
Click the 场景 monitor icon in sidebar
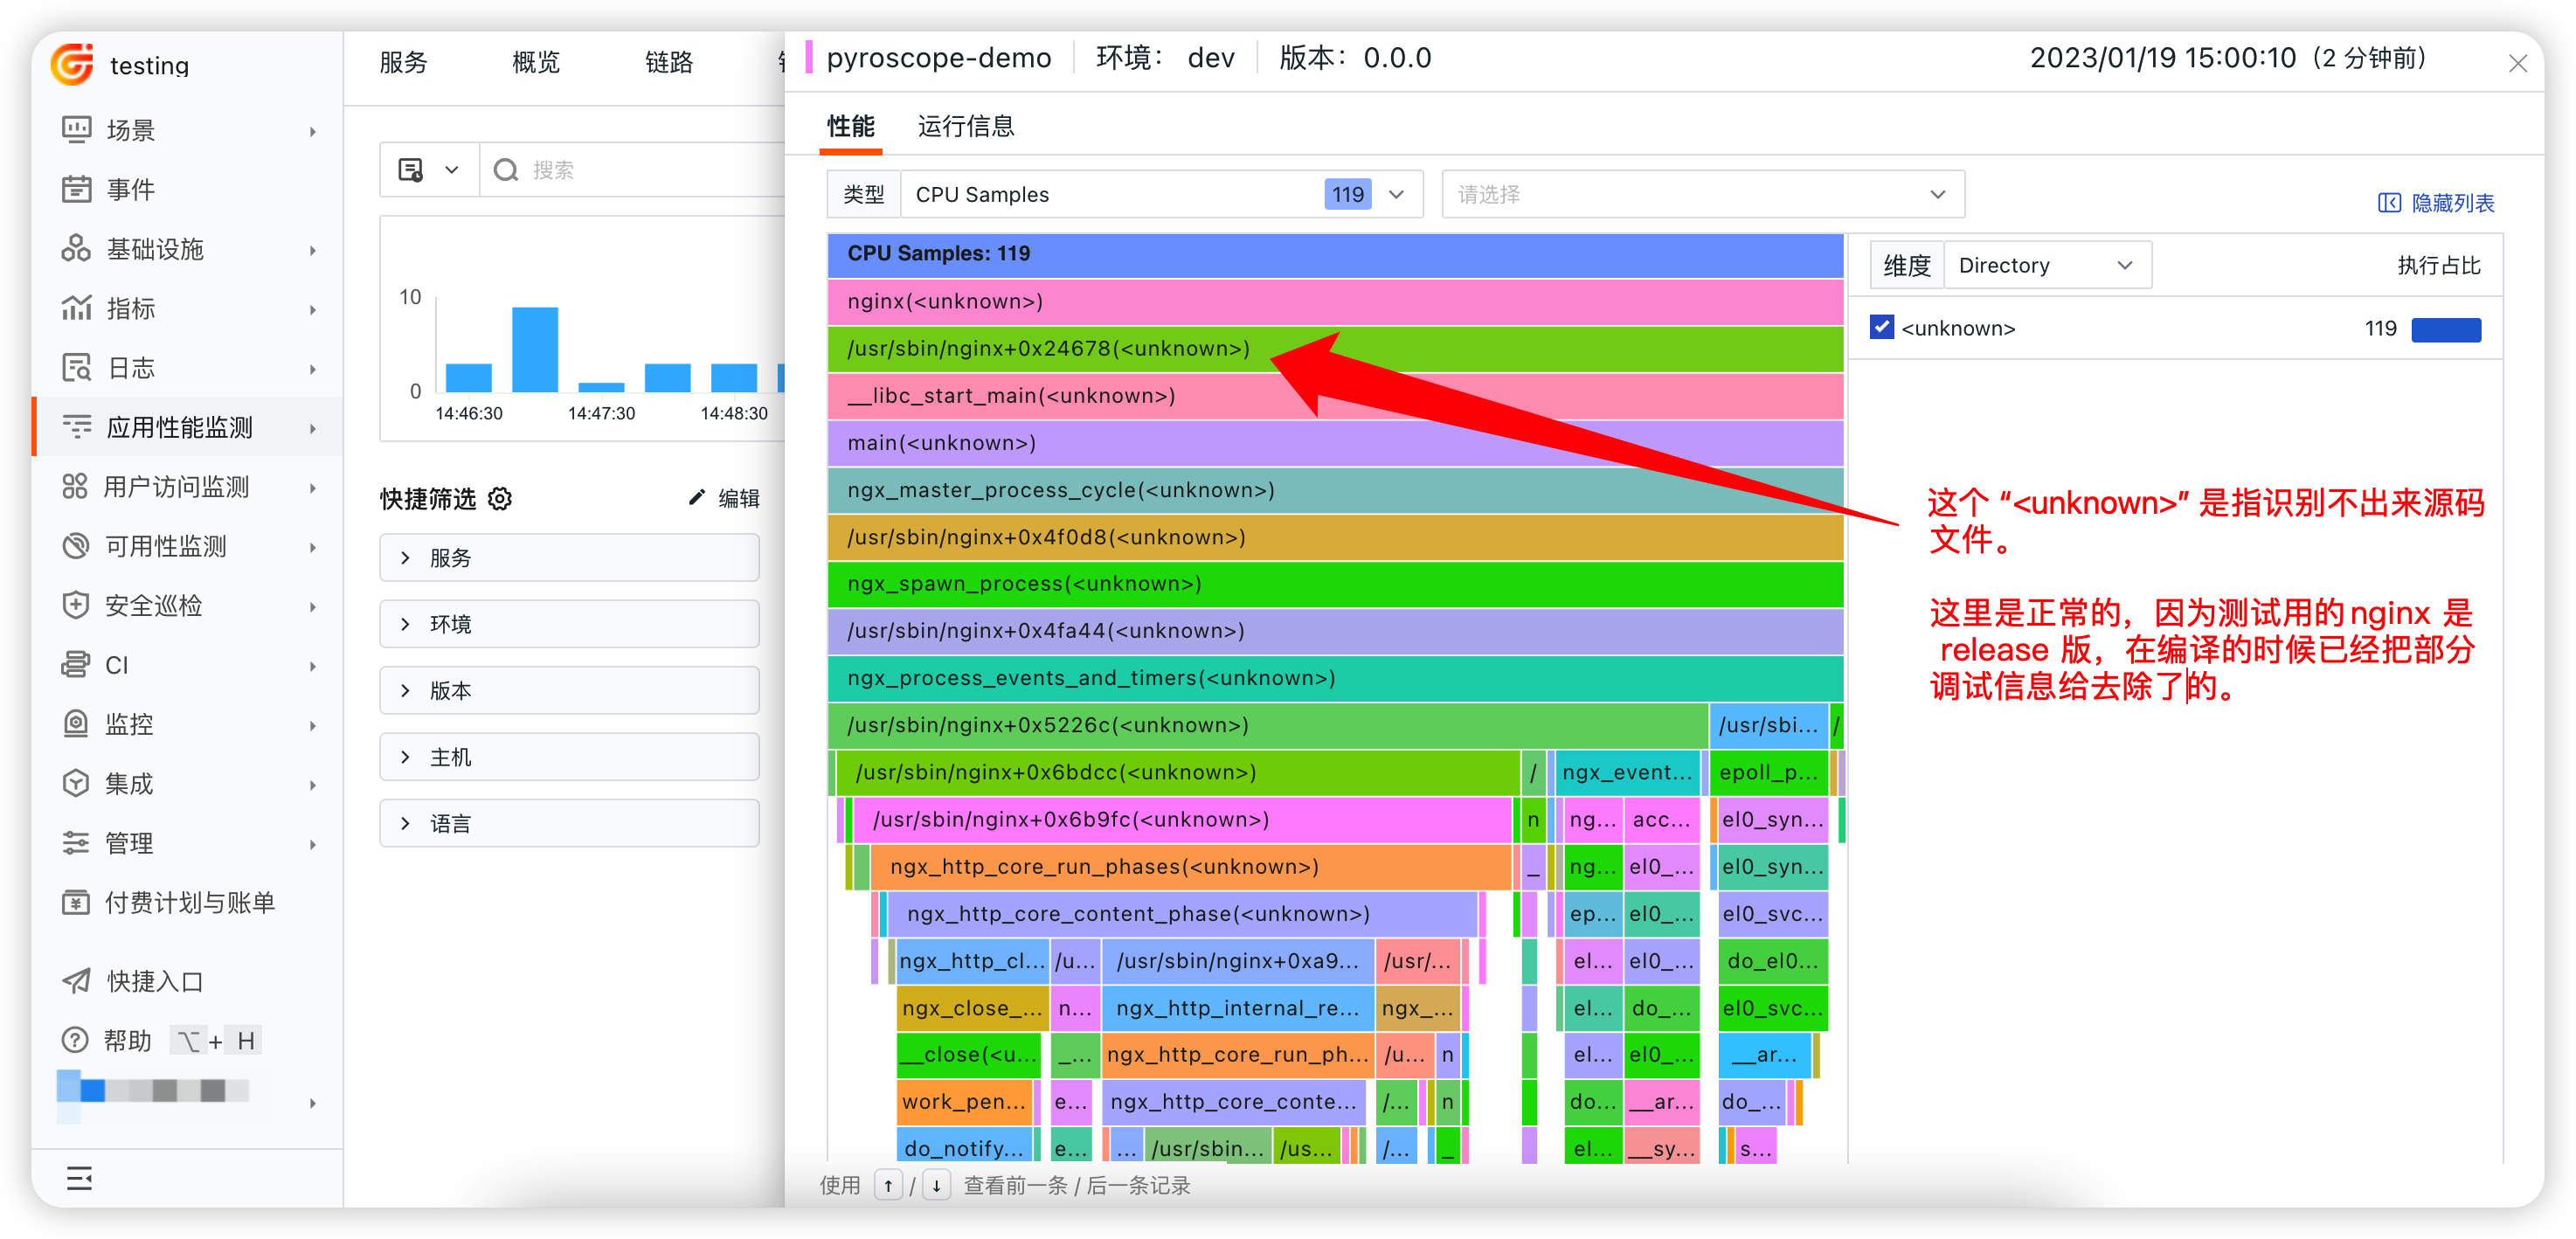point(76,130)
